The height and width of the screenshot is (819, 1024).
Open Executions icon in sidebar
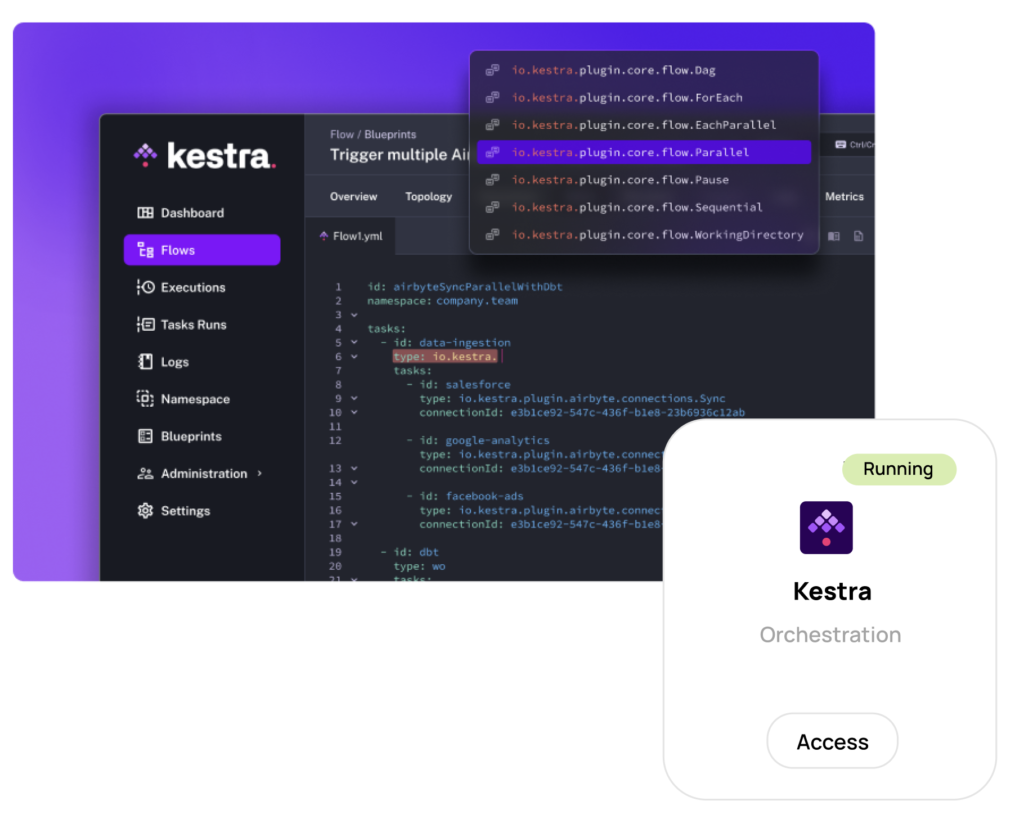click(x=146, y=287)
